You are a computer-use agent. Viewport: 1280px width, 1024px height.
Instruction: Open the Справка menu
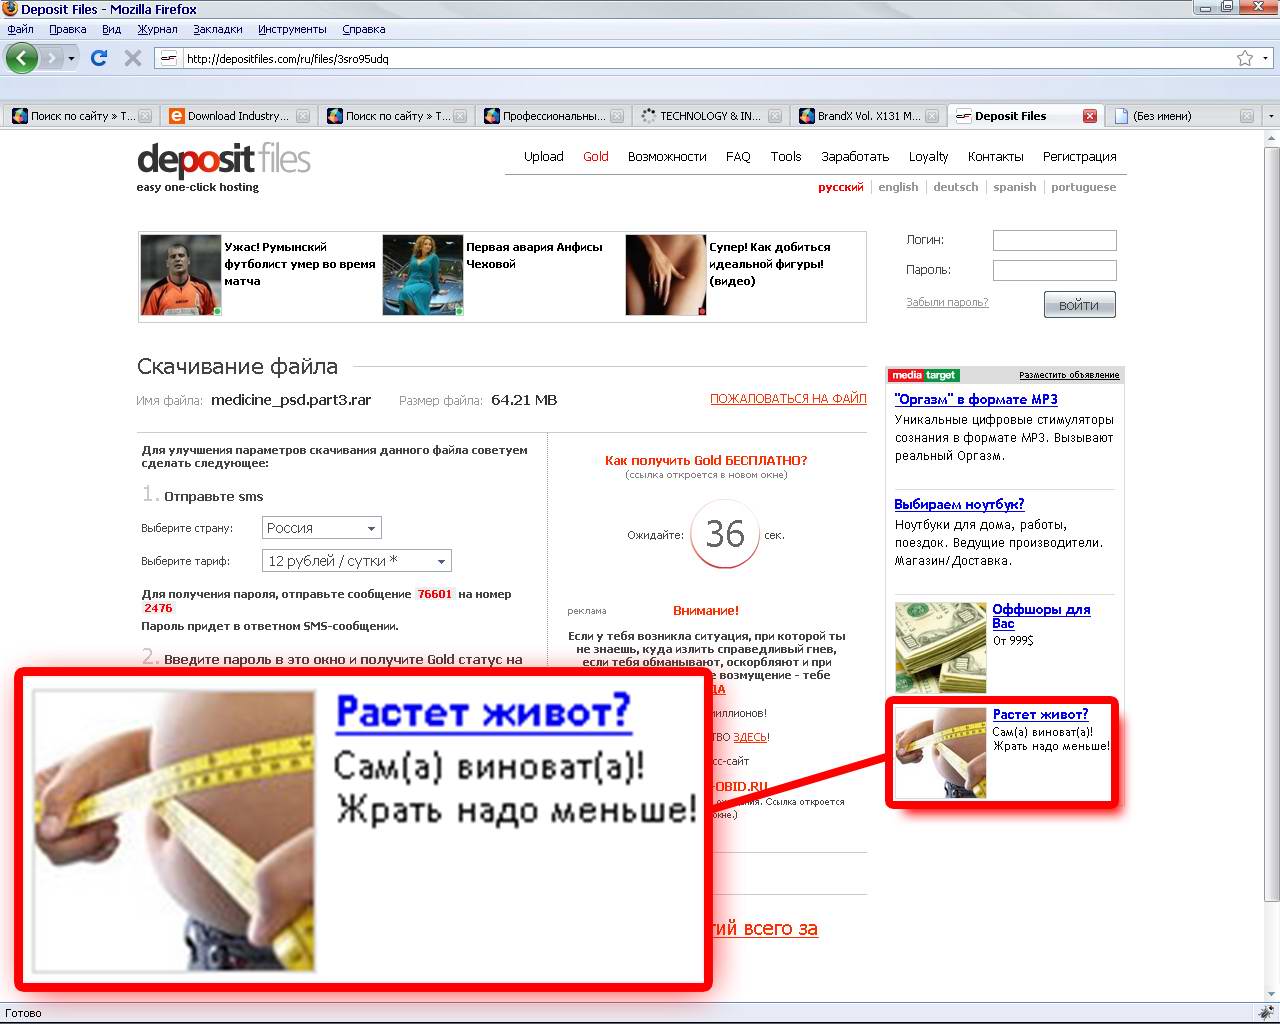[x=364, y=29]
